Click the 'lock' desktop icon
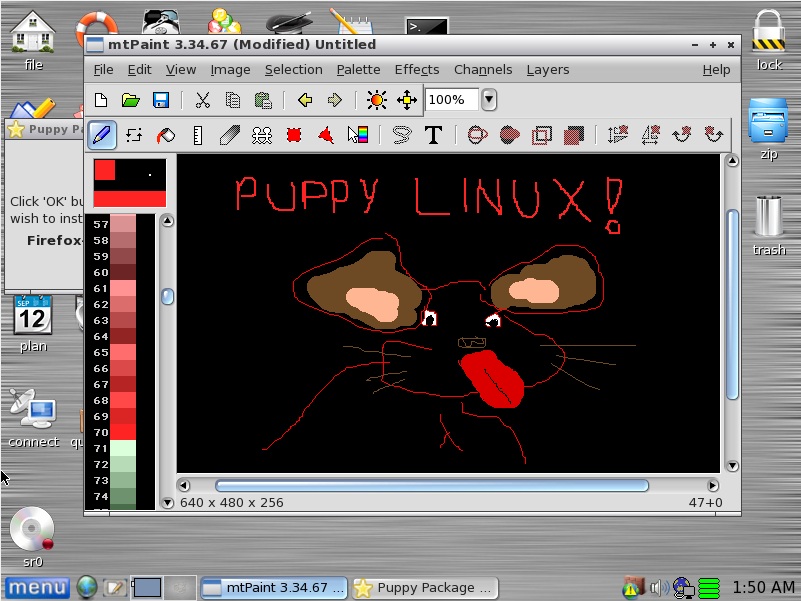801x601 pixels. 769,41
